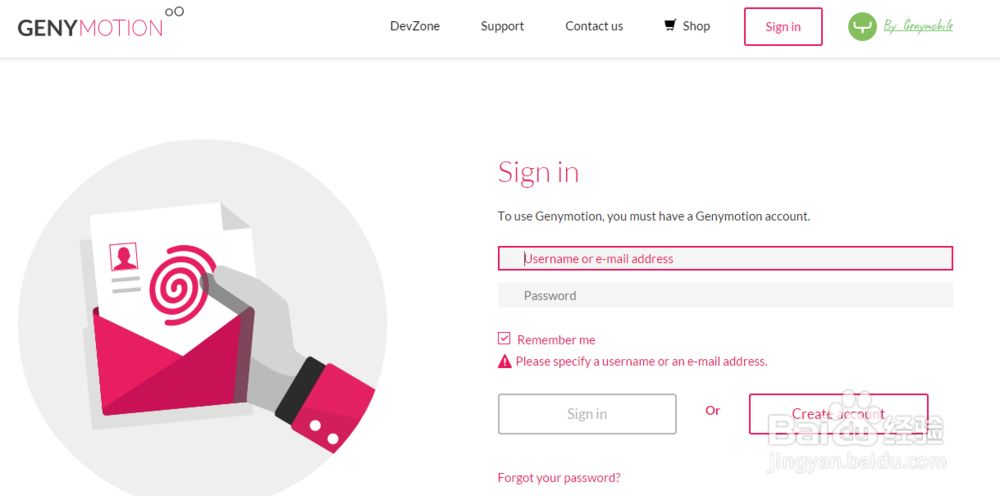Open the Support menu item
The image size is (1000, 496).
click(x=502, y=26)
